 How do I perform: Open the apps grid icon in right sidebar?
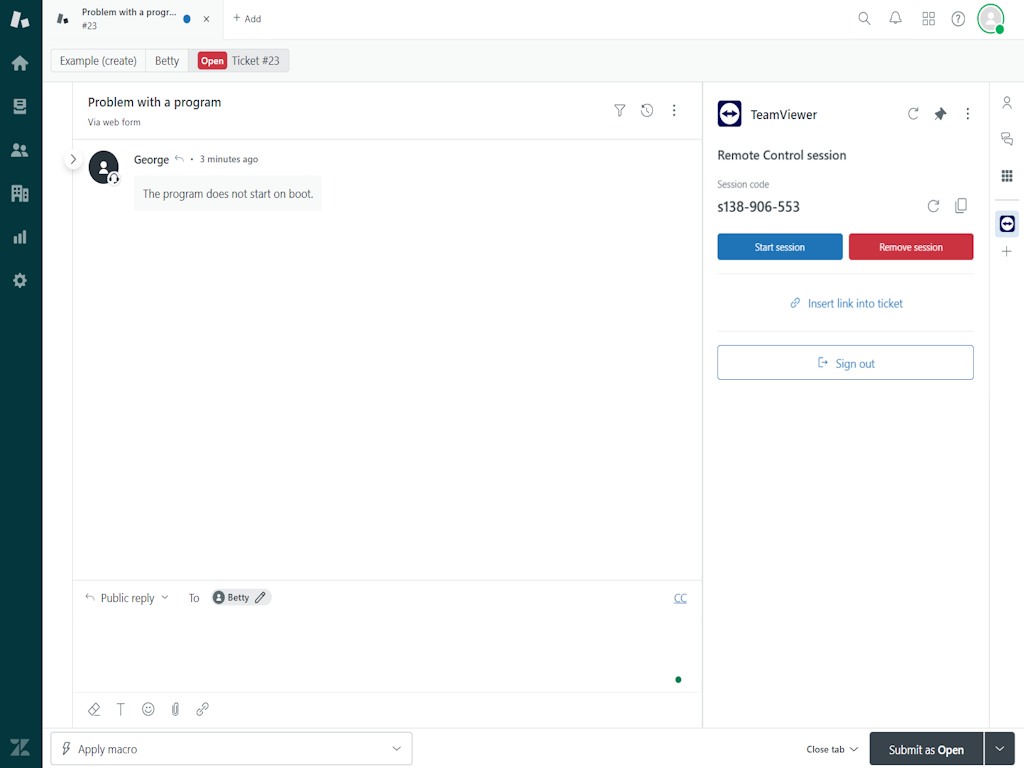1007,176
